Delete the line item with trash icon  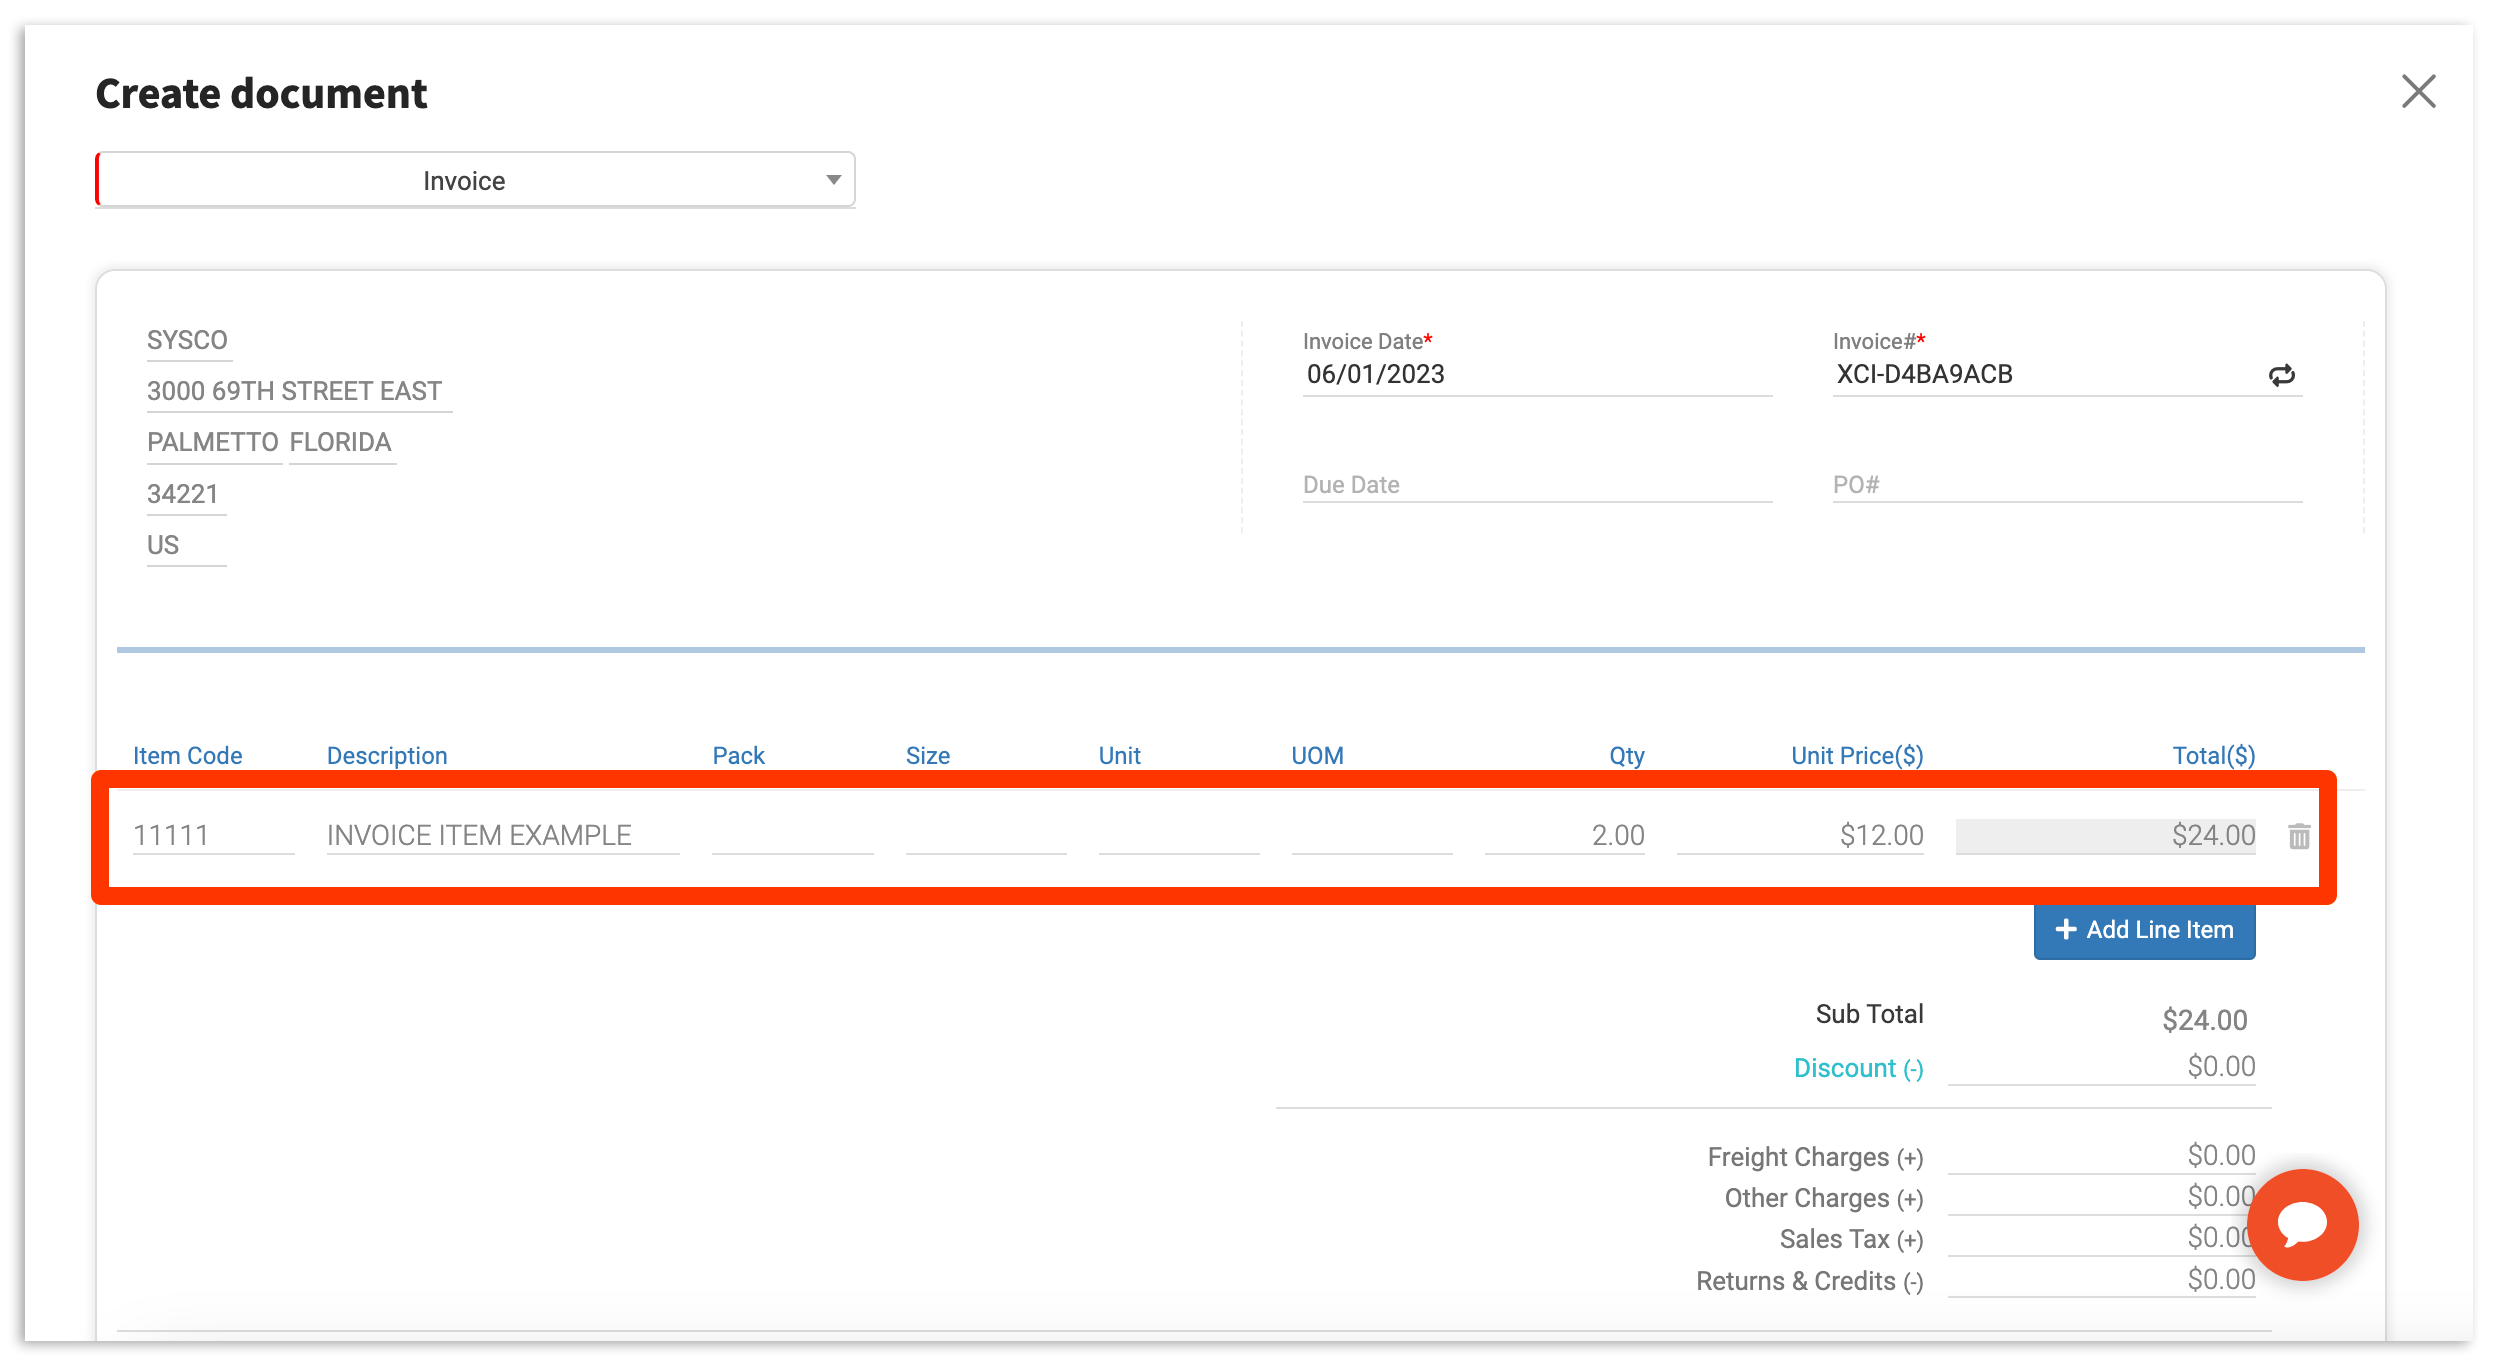[x=2299, y=836]
